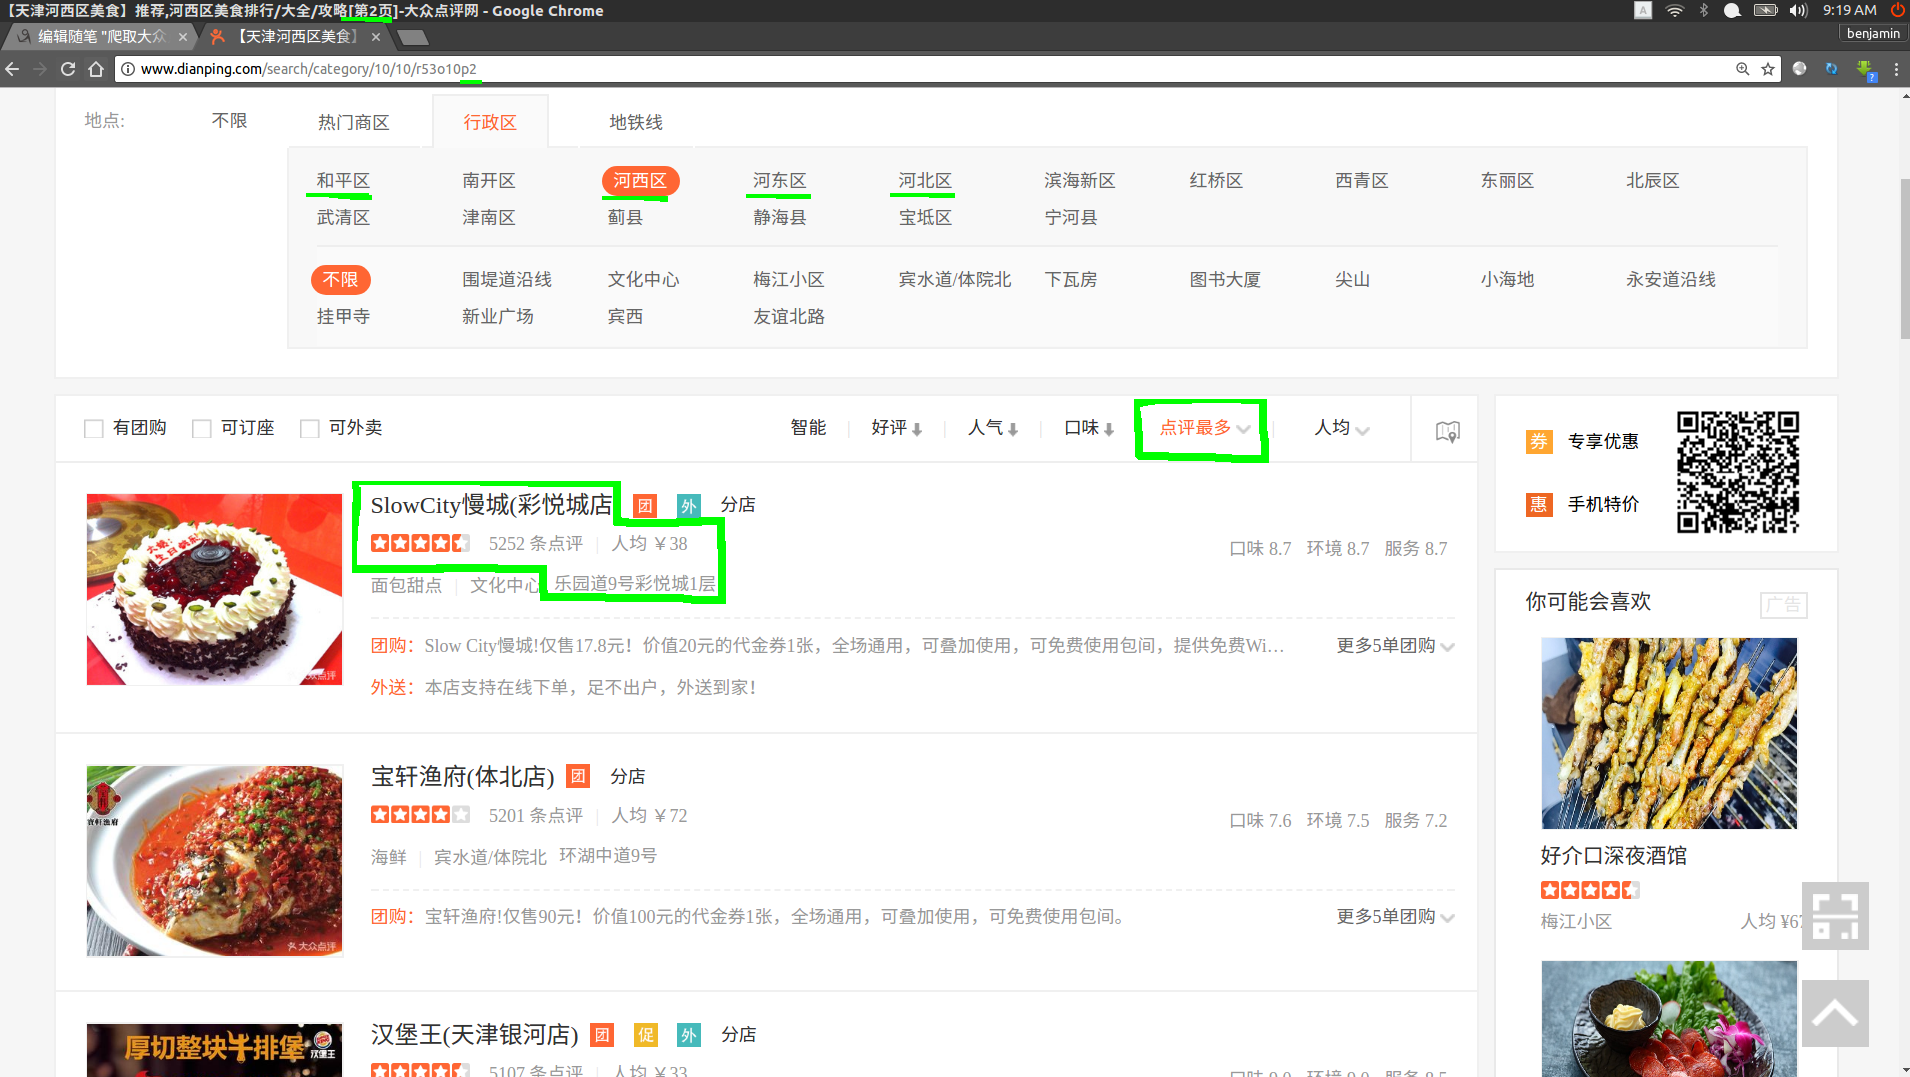Open SlowCity慢城(彩悦城店) restaurant link
The height and width of the screenshot is (1077, 1910).
491,505
